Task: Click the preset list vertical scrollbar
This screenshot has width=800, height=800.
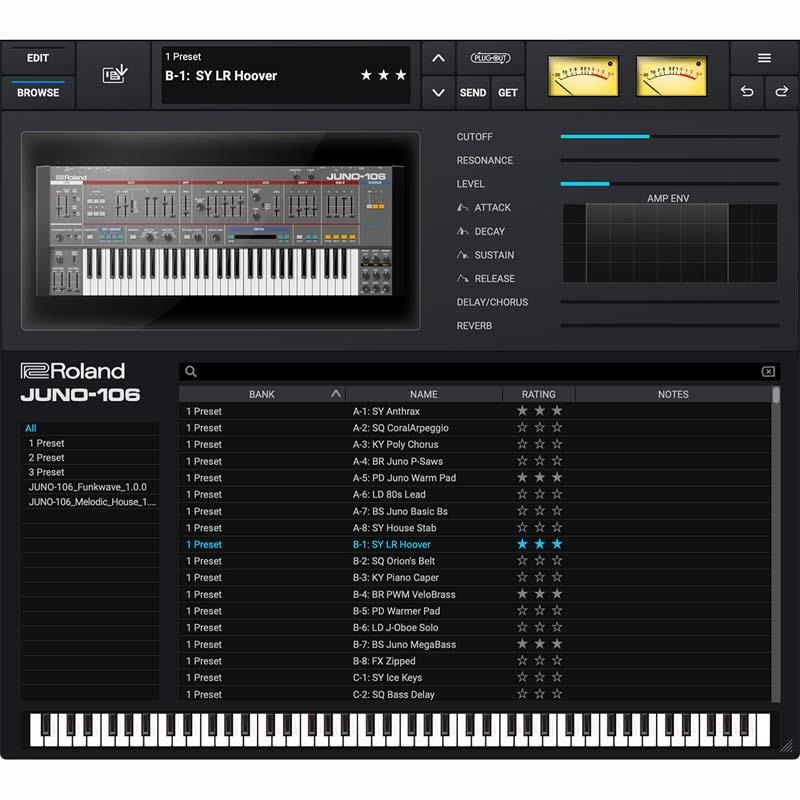Action: point(776,543)
